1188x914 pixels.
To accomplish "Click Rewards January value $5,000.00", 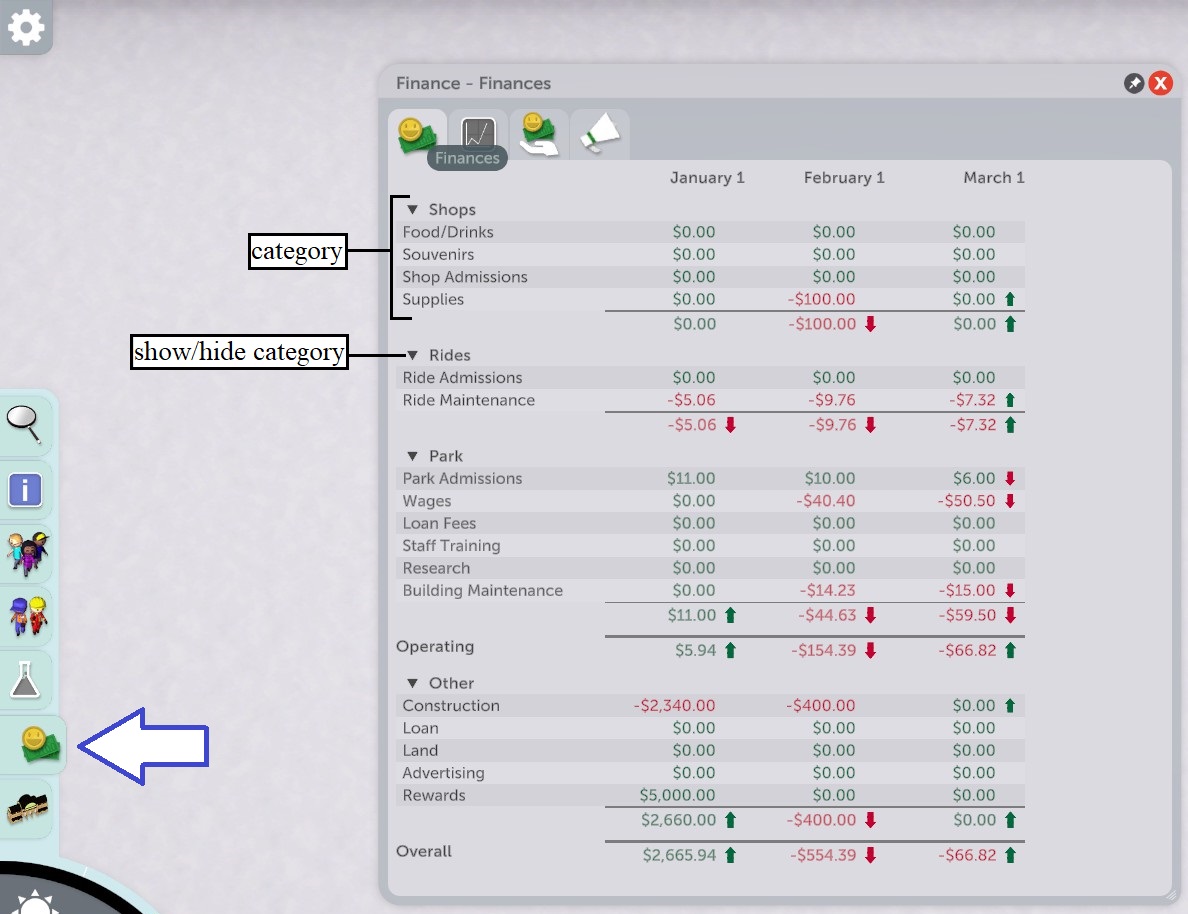I will (x=677, y=795).
